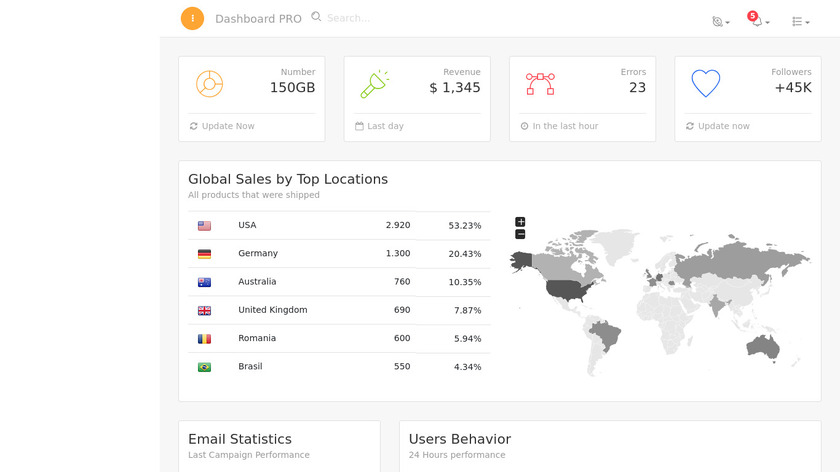This screenshot has width=840, height=472.
Task: Click the Germany flag icon
Action: [x=204, y=254]
